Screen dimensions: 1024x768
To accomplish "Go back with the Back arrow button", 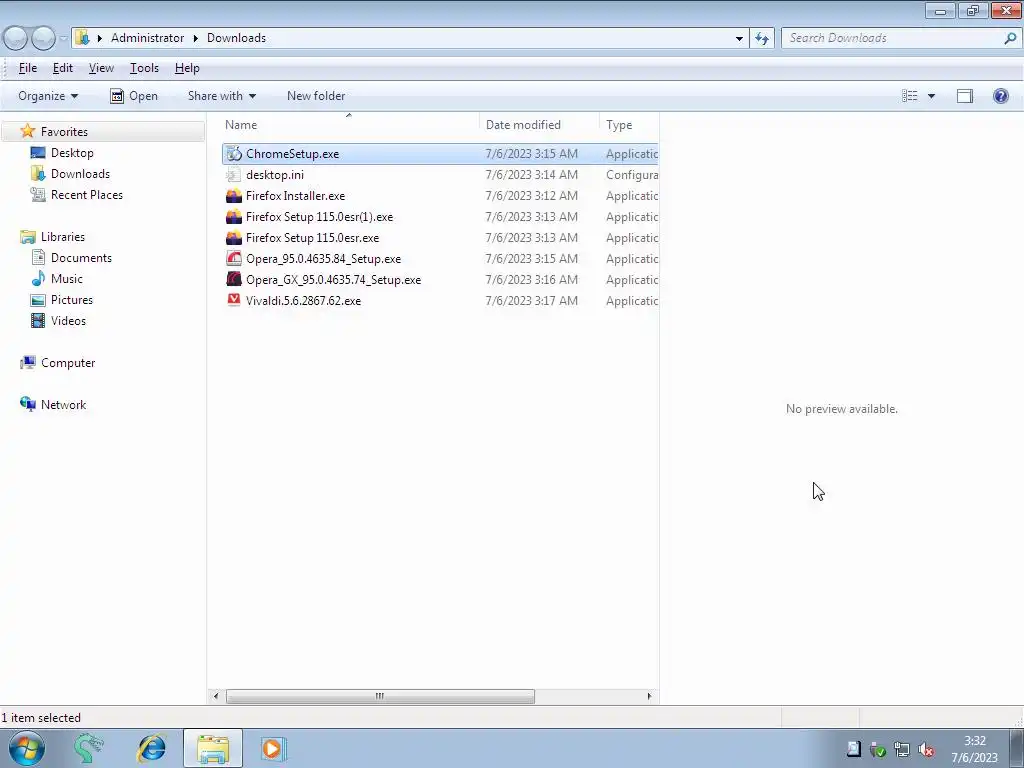I will pyautogui.click(x=16, y=38).
